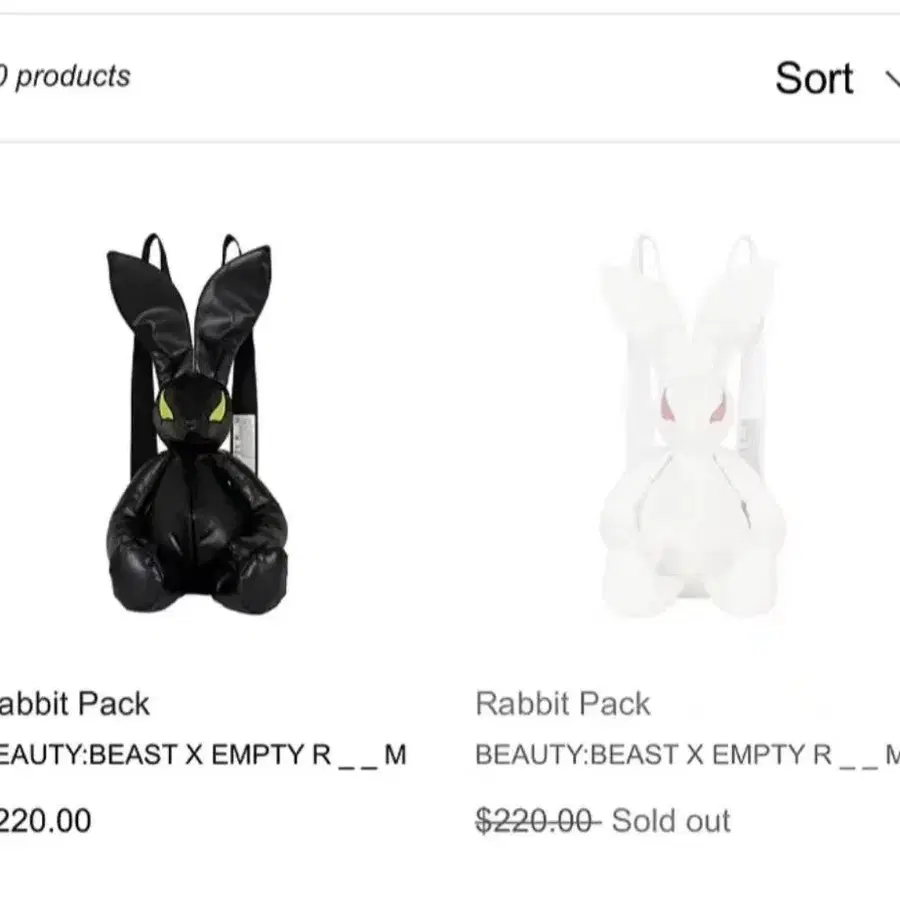Open the white sold-out Rabbit Pack image
The height and width of the screenshot is (900, 900).
[x=692, y=426]
